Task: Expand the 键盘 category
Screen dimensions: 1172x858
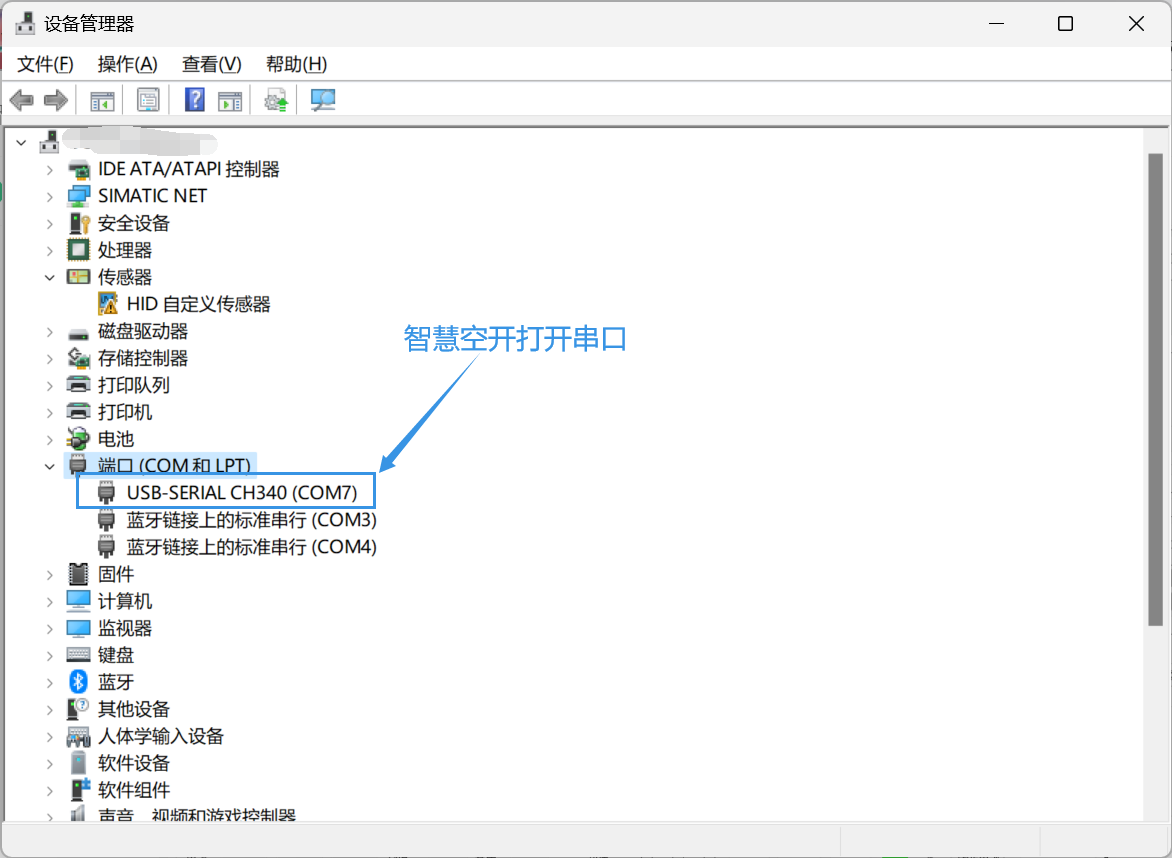Action: tap(50, 655)
